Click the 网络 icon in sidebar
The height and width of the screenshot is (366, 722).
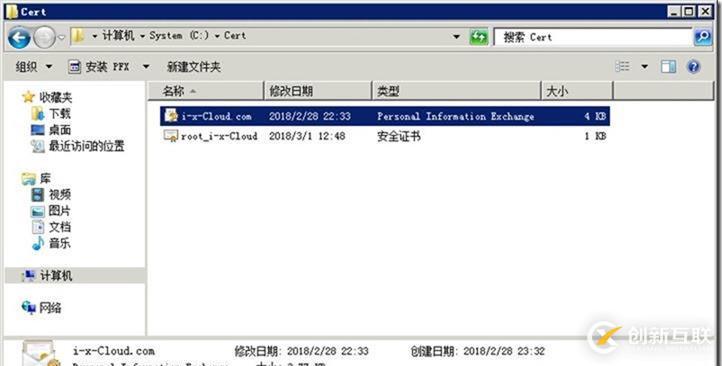pyautogui.click(x=29, y=308)
